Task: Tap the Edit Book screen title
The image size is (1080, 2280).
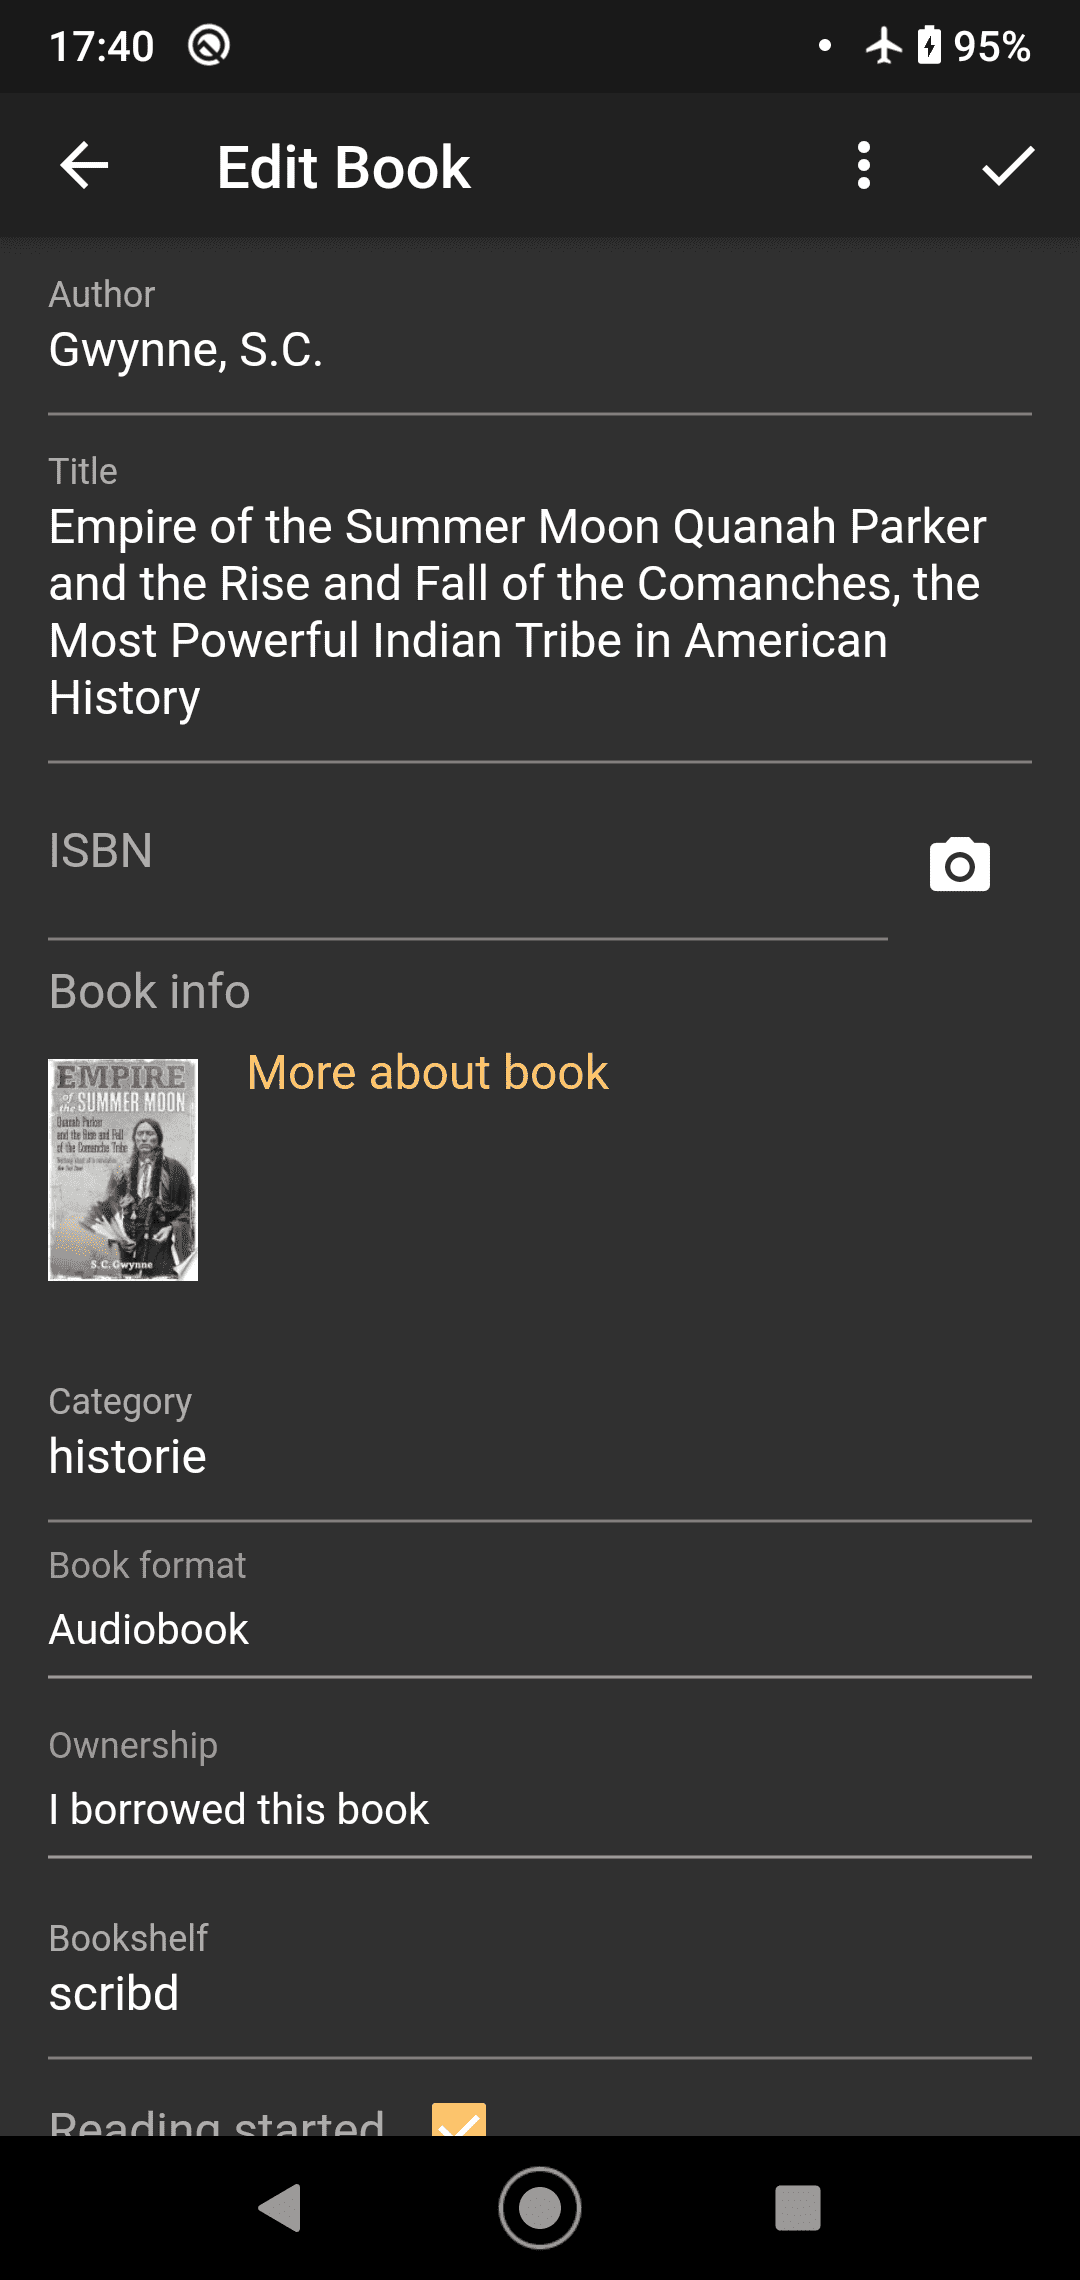Action: [343, 167]
